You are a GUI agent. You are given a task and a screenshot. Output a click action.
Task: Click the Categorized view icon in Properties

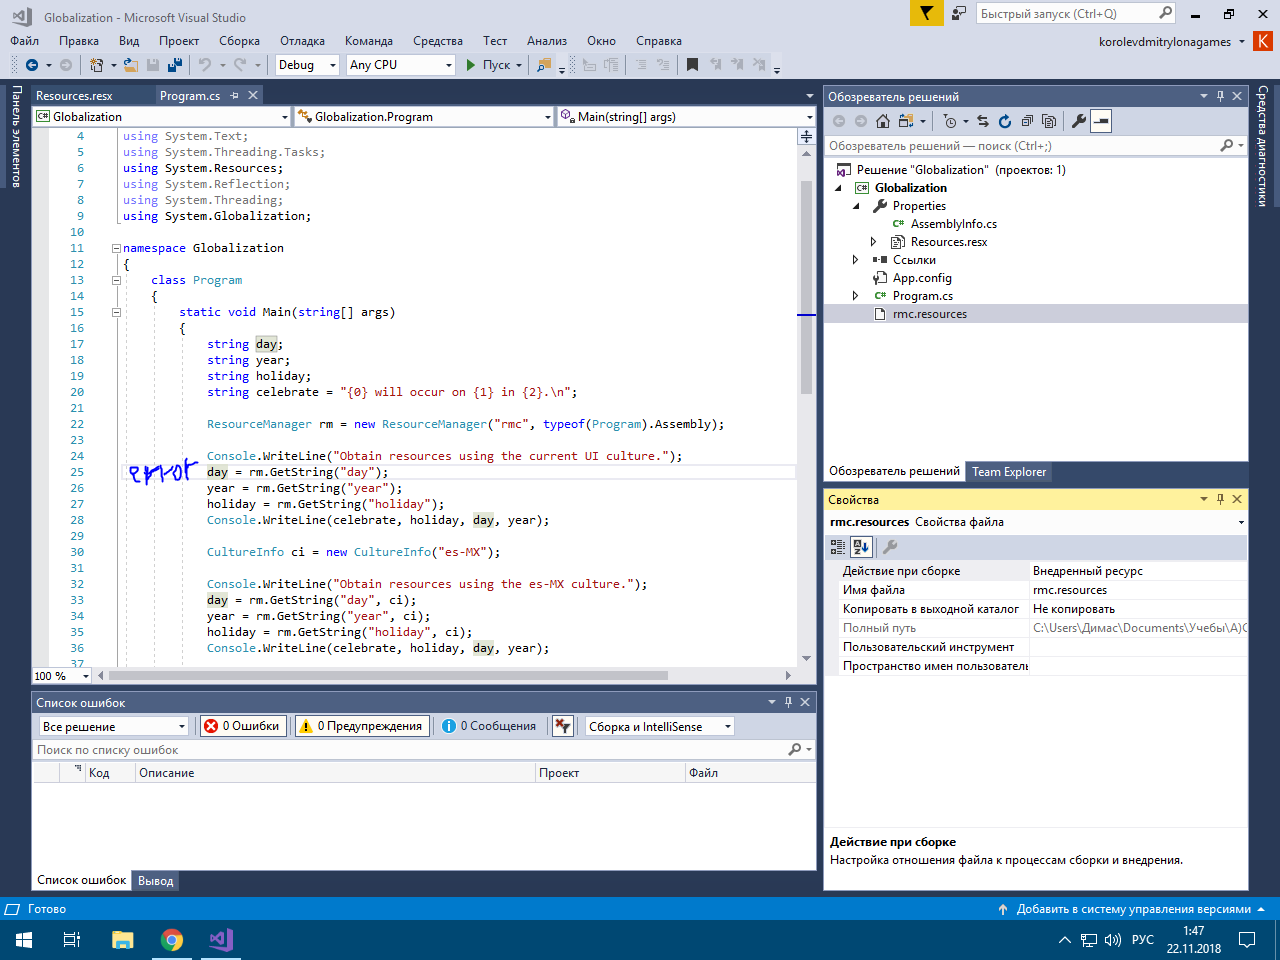click(x=838, y=547)
